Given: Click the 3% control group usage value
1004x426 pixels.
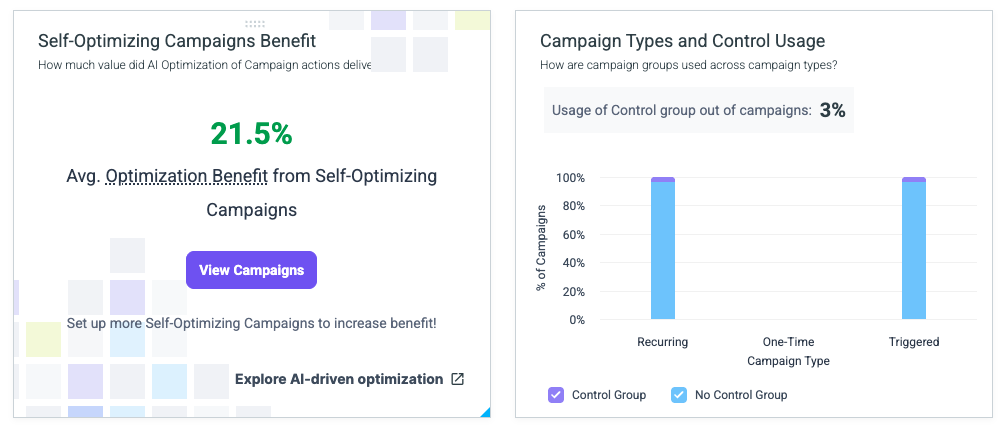Looking at the screenshot, I should tap(832, 110).
